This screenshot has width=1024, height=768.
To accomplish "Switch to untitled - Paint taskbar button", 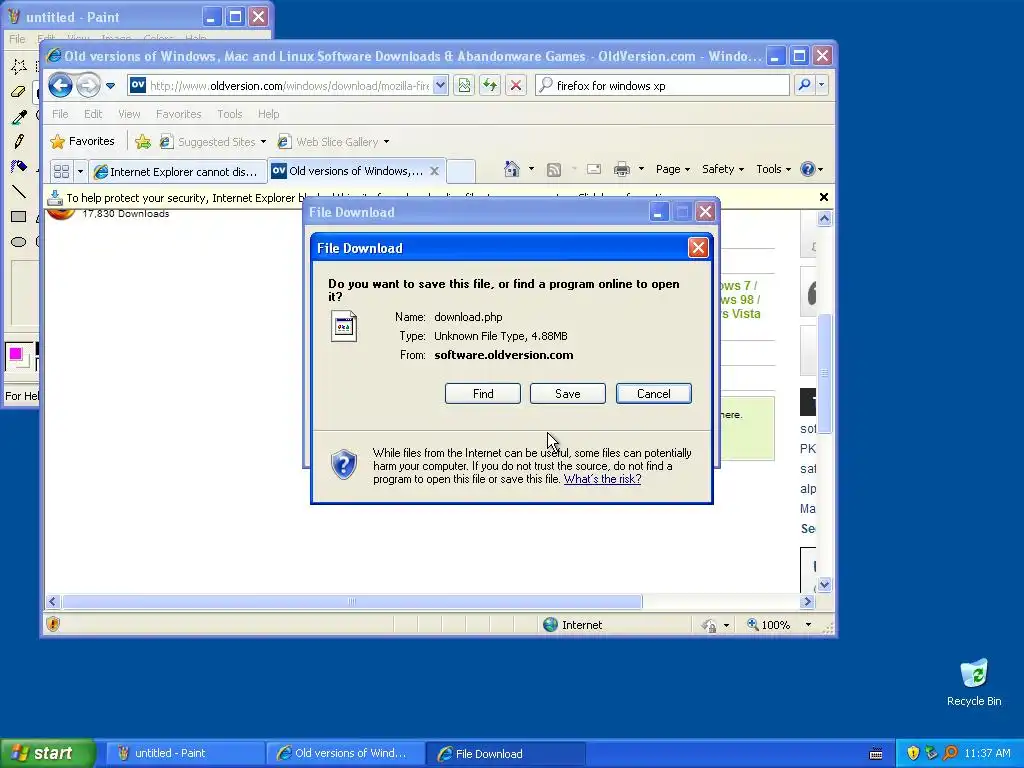I will (x=185, y=754).
